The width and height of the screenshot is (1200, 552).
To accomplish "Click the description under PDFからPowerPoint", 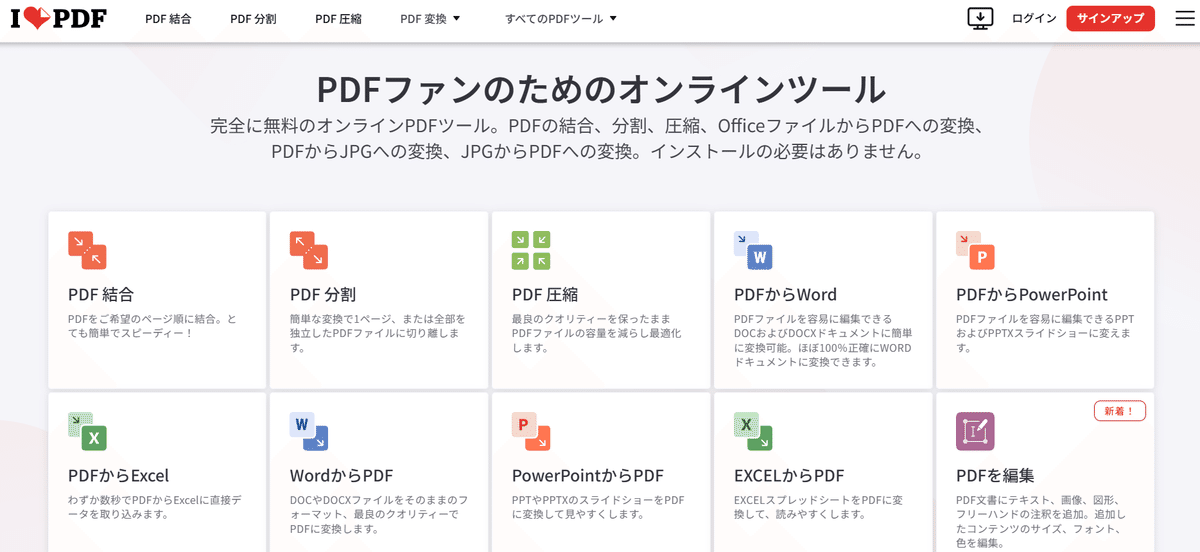I will tap(1045, 333).
